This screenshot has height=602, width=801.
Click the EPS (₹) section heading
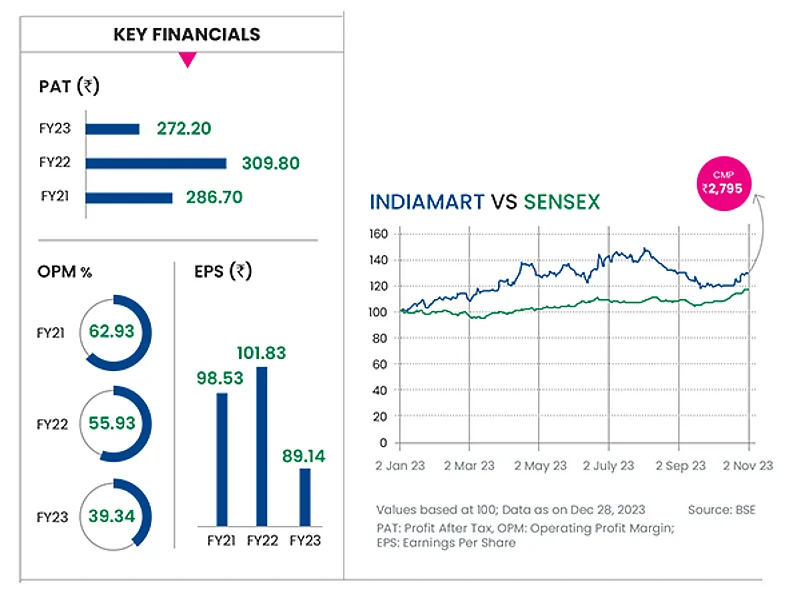pos(223,271)
